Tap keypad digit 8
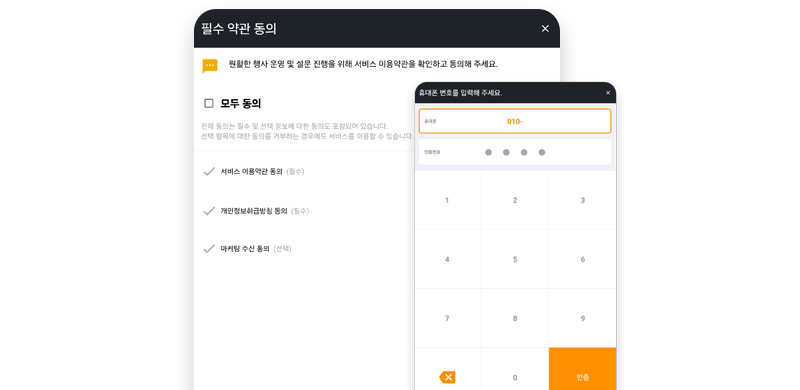800x390 pixels. tap(515, 319)
